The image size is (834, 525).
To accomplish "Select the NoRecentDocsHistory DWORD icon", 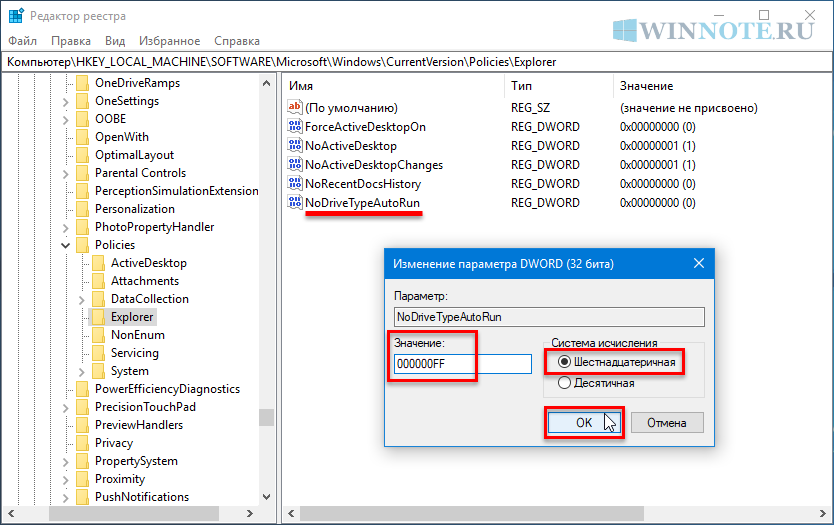I will point(295,184).
